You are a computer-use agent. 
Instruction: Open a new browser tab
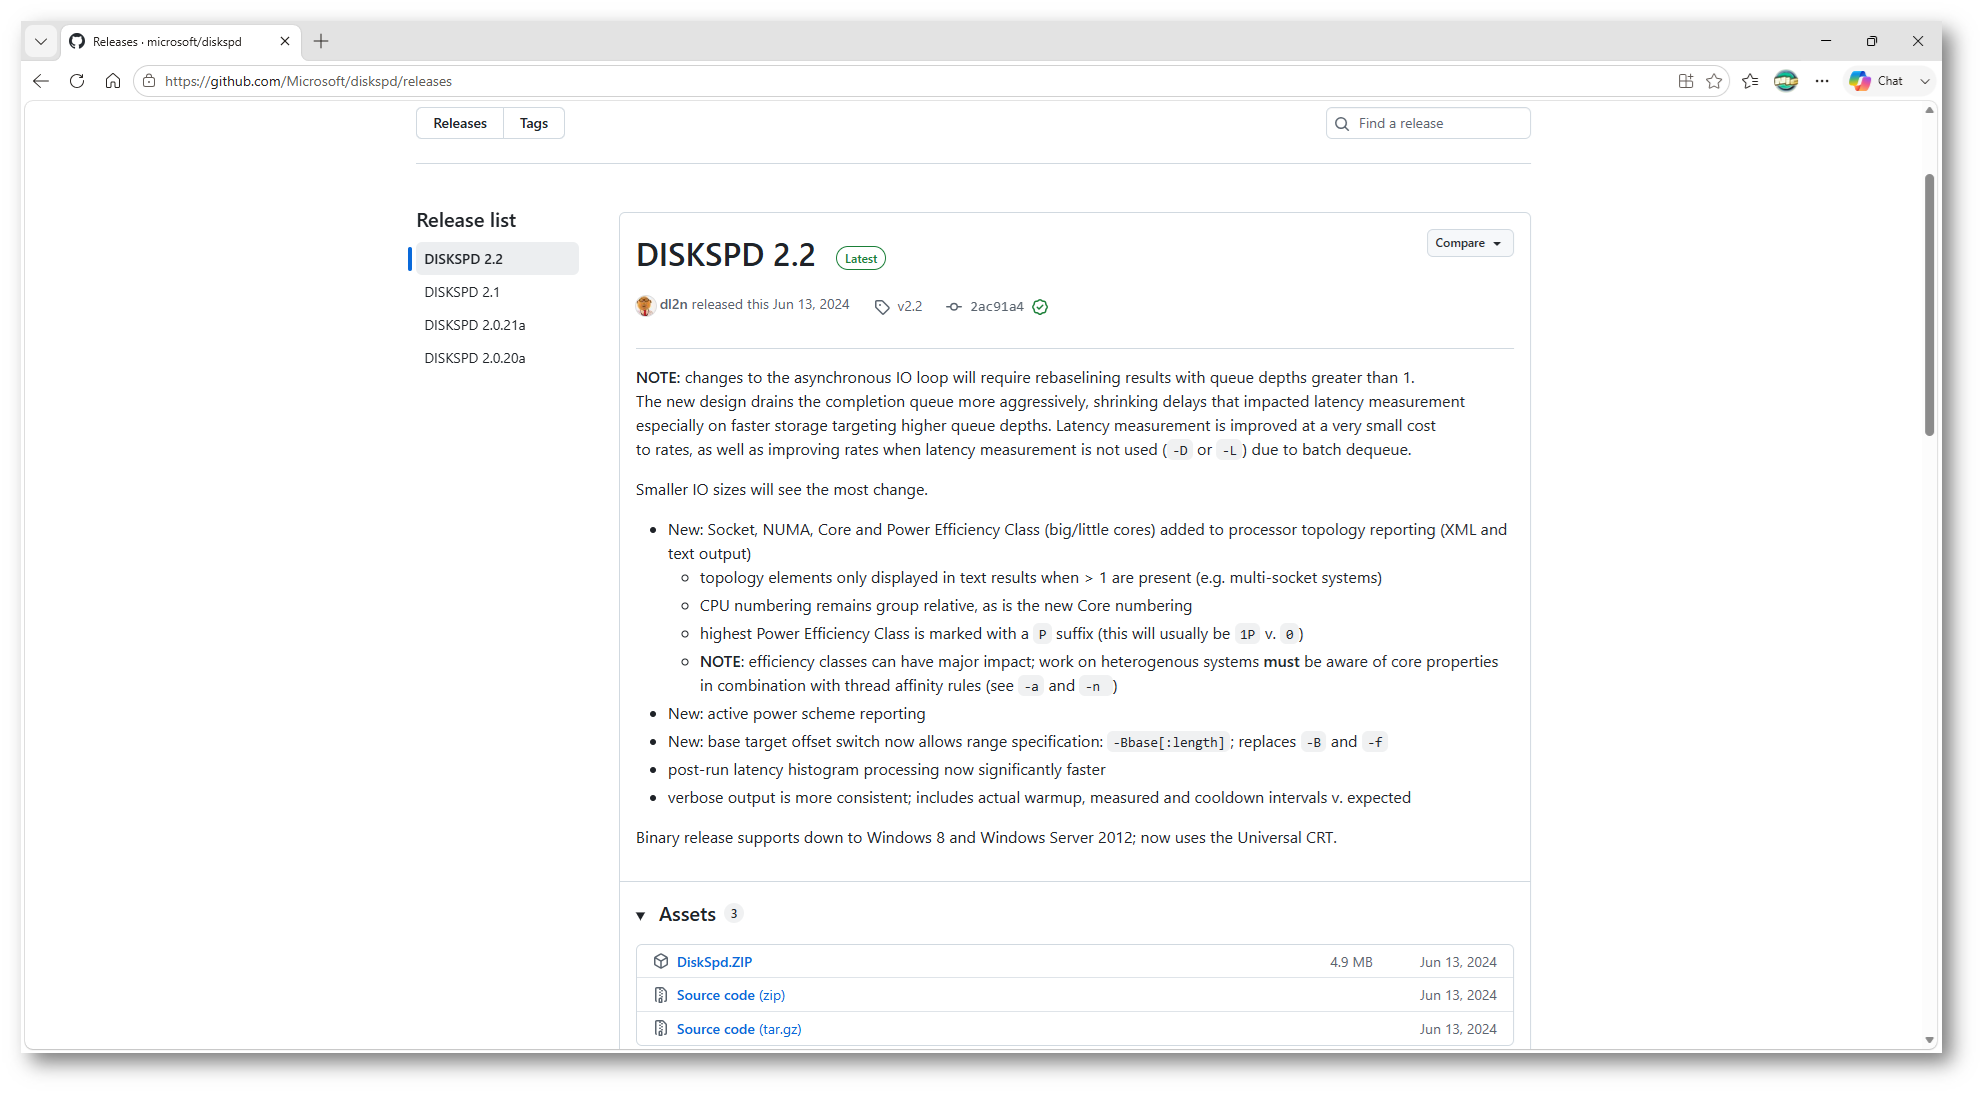point(321,41)
